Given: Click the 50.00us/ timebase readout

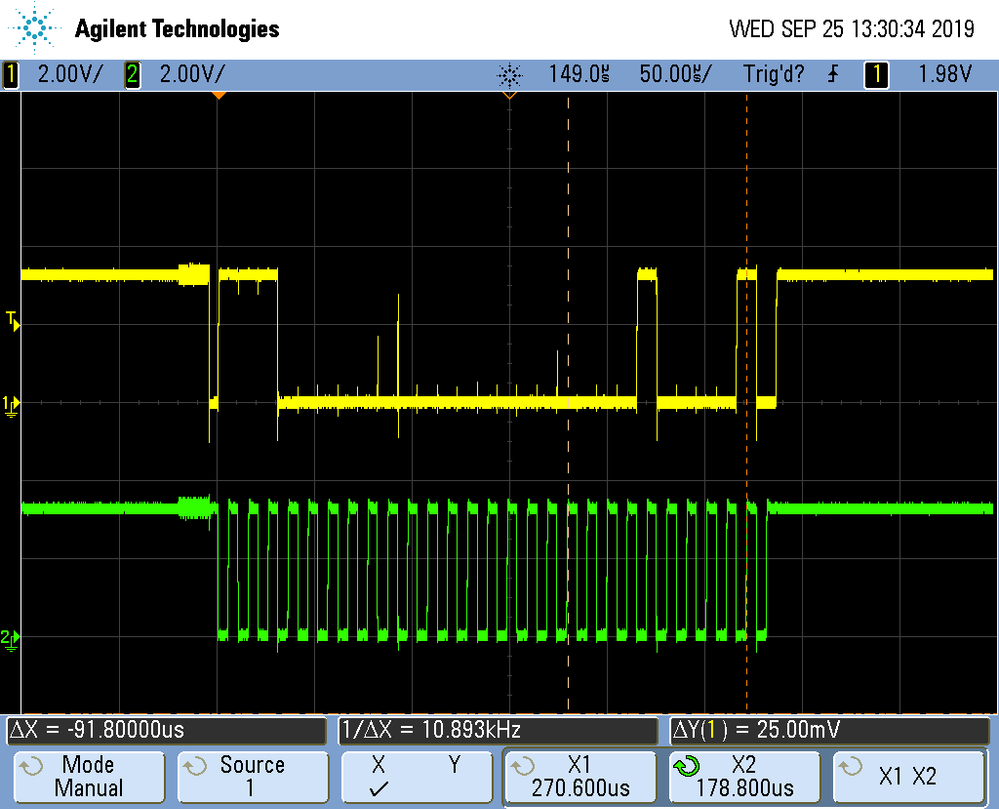Looking at the screenshot, I should click(x=675, y=75).
